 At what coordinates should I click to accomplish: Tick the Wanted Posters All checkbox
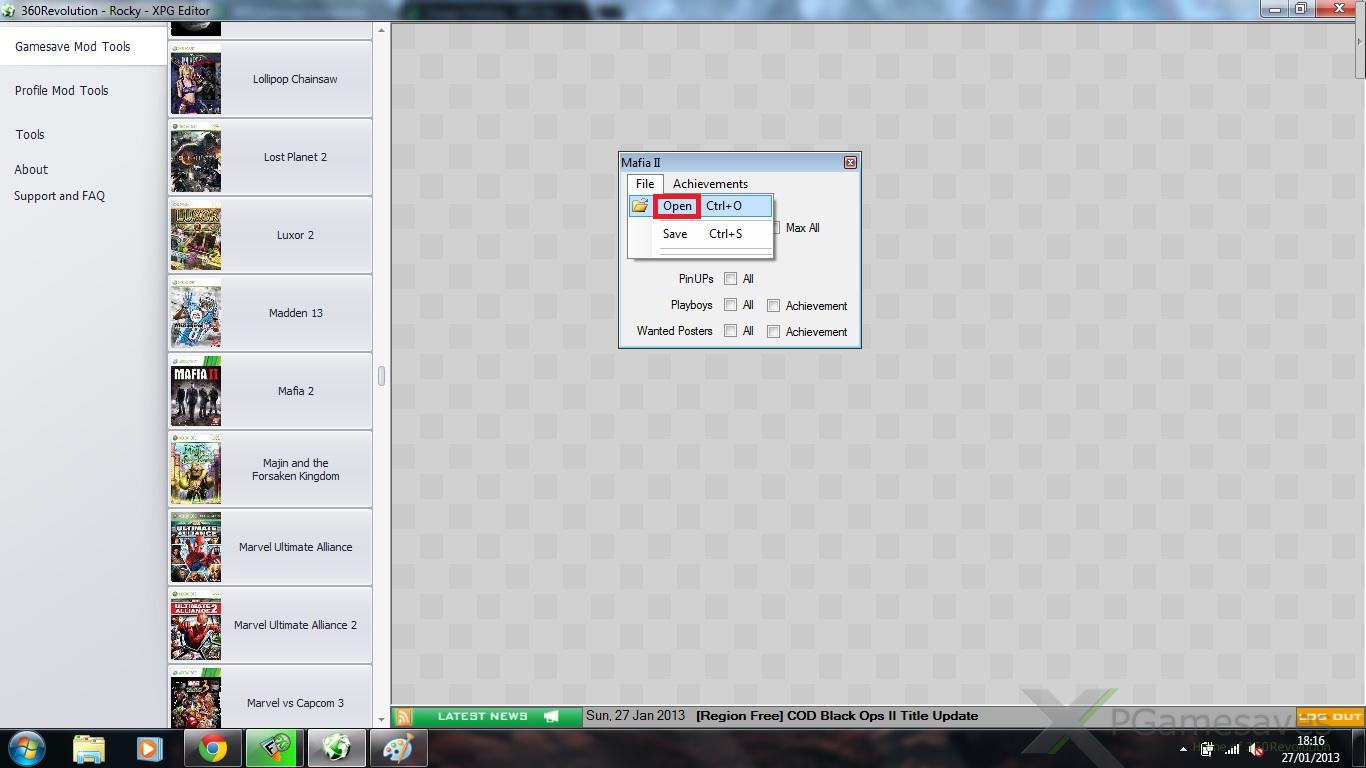coord(731,331)
